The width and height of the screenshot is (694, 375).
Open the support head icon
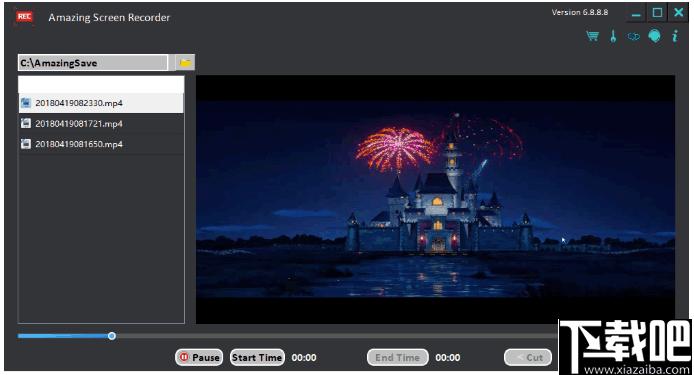(655, 36)
